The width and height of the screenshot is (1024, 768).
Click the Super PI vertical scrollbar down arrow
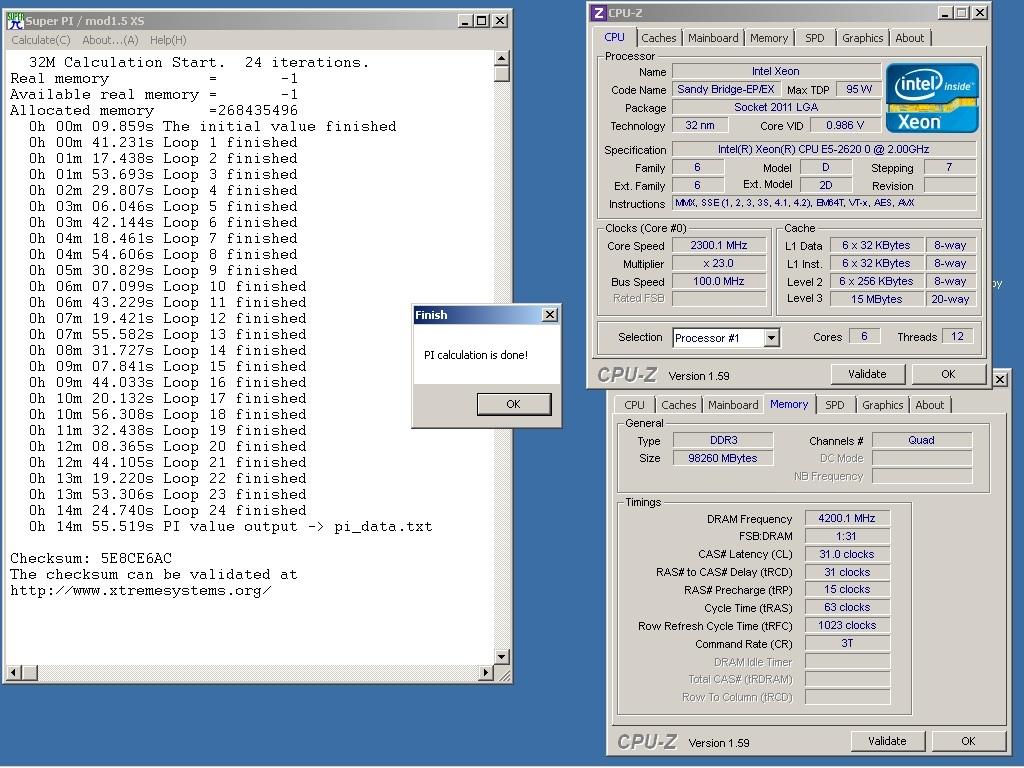click(x=502, y=657)
